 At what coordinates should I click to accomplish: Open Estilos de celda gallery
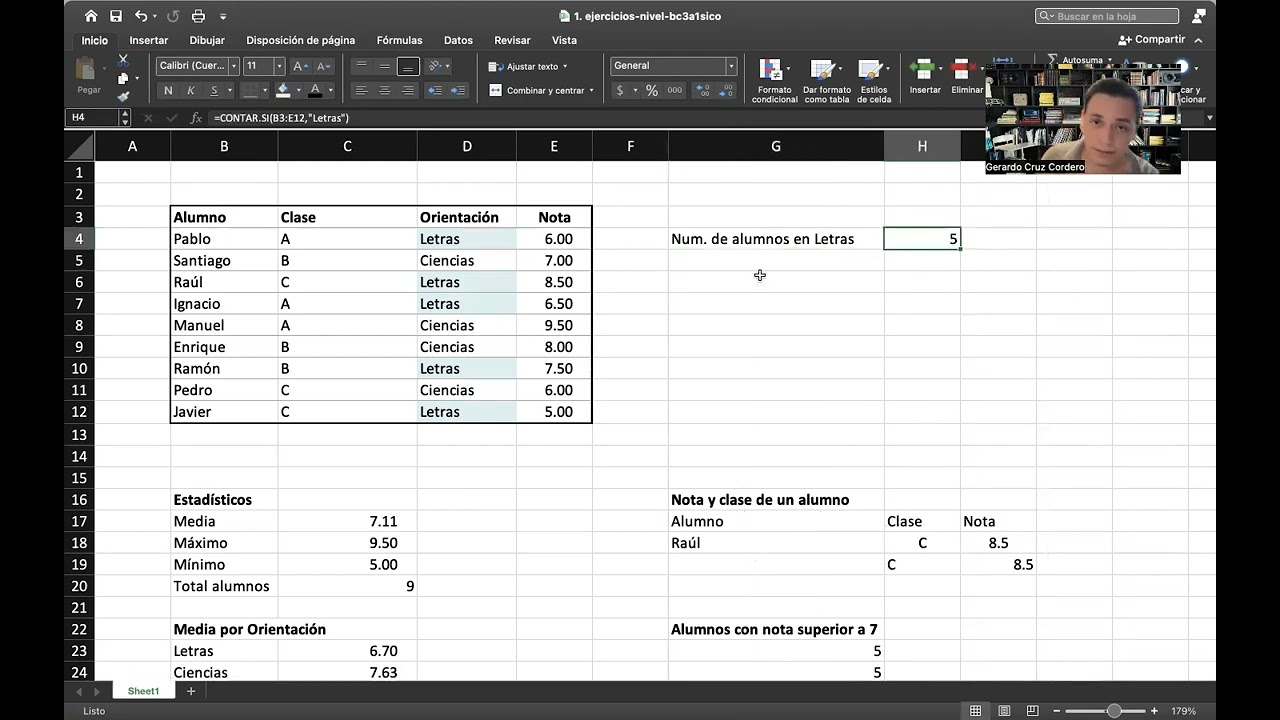873,81
